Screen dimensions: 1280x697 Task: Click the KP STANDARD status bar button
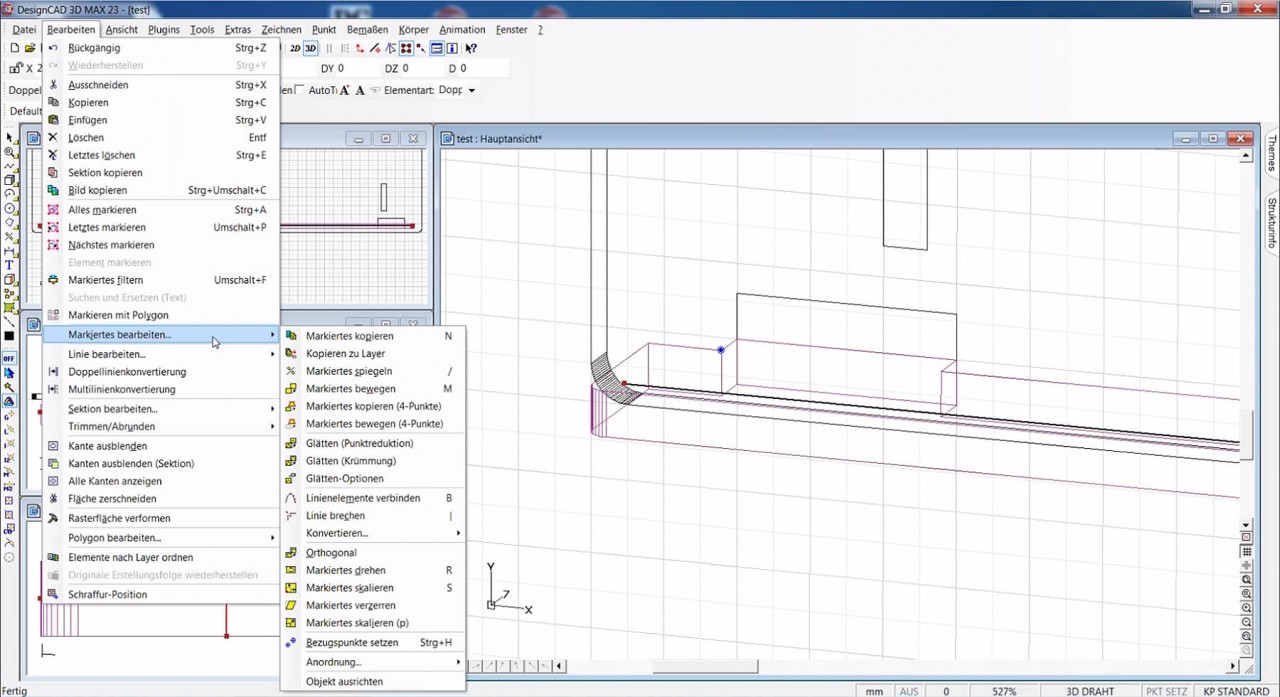click(1235, 691)
